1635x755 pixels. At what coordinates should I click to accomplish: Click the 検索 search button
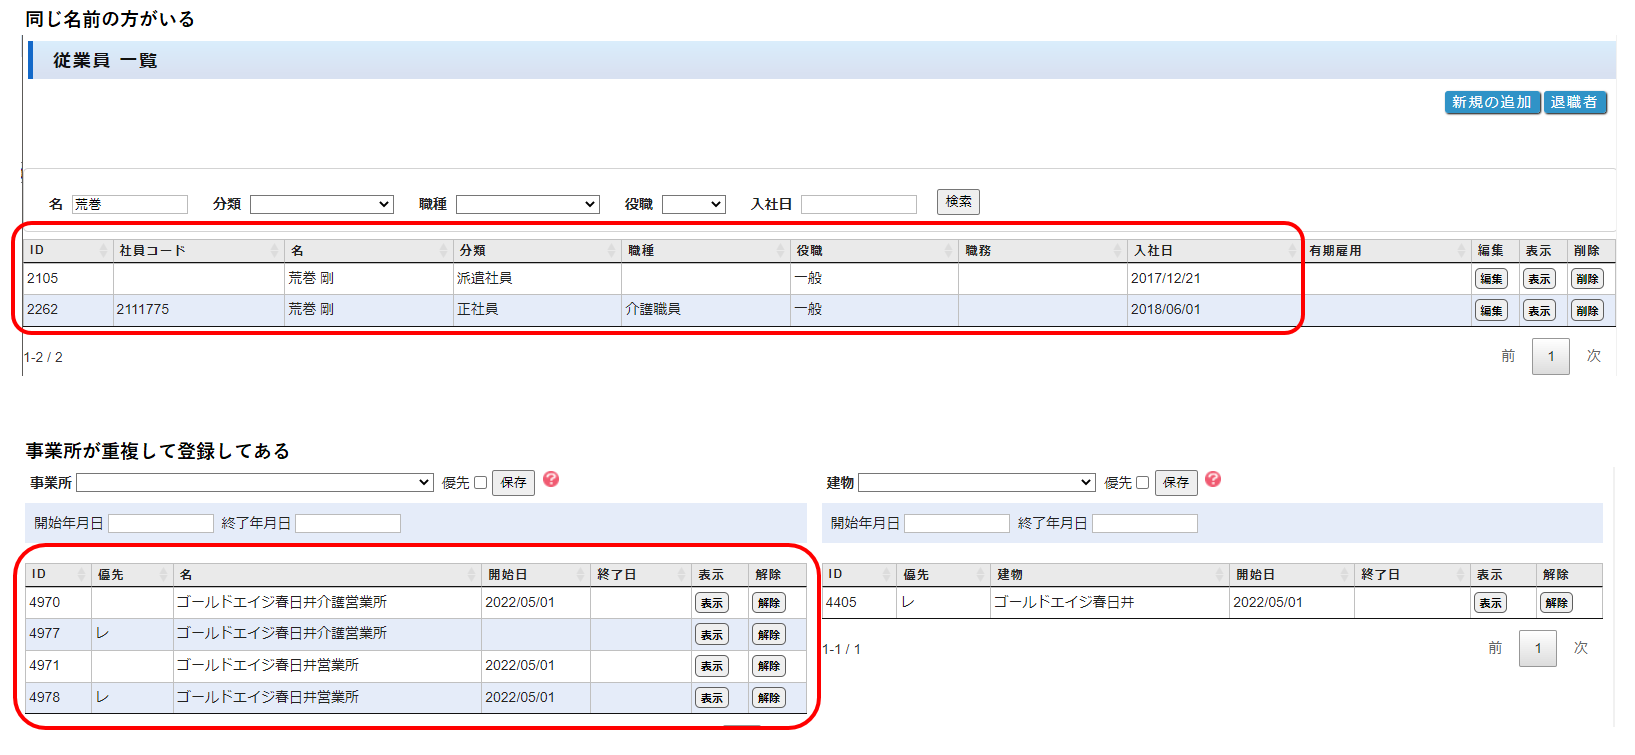click(x=958, y=202)
